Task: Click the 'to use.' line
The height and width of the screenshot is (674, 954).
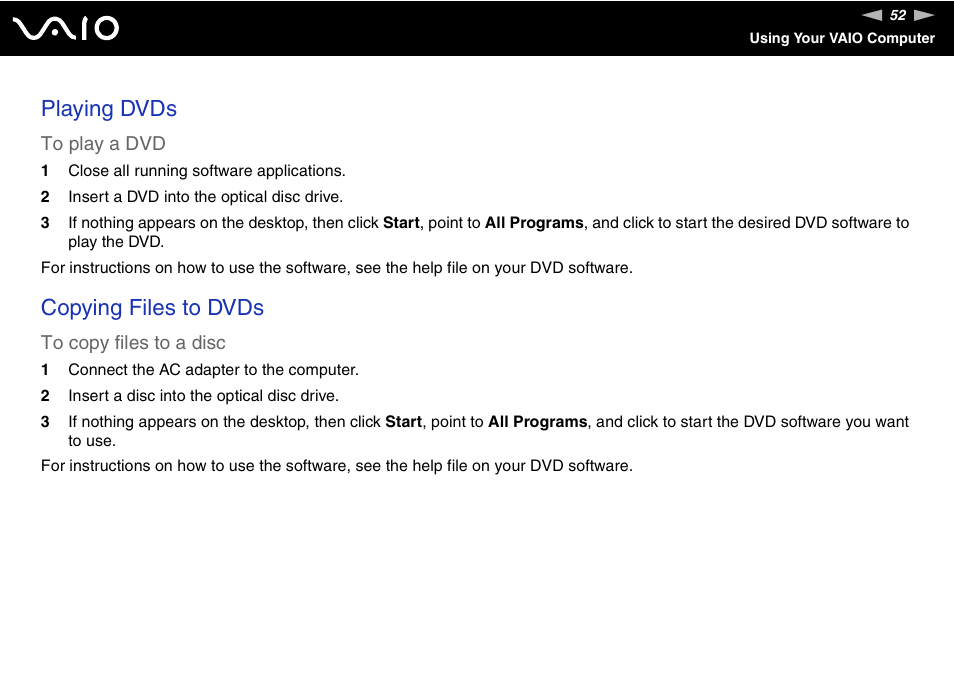Action: 92,441
